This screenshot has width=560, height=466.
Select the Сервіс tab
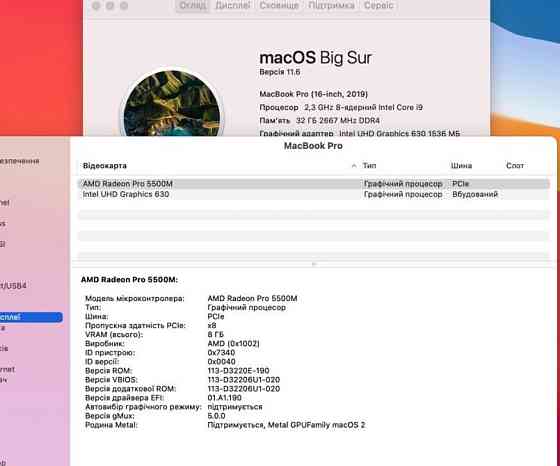(379, 6)
